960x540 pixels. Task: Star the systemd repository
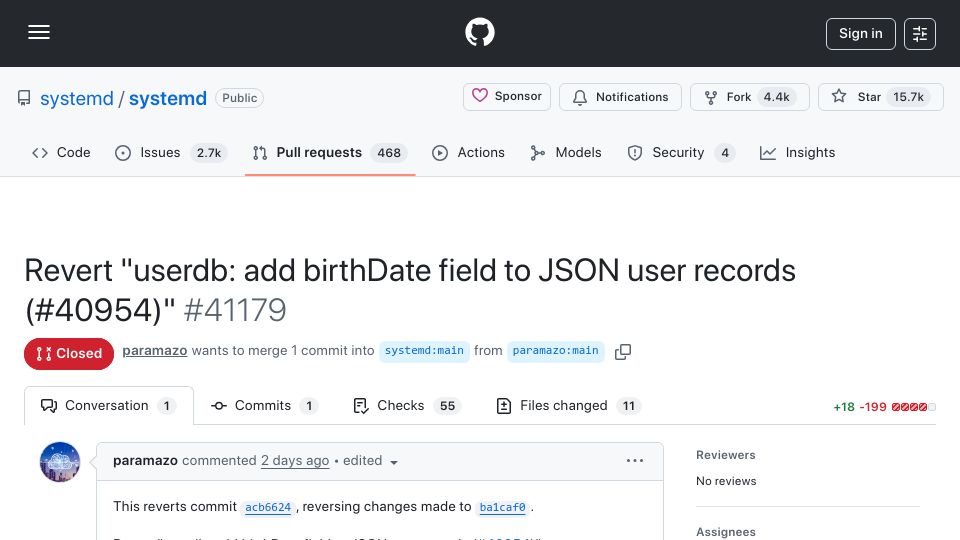tap(880, 97)
